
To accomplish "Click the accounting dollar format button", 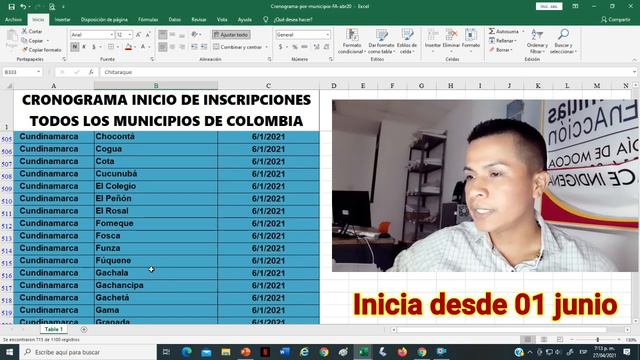I will coord(281,47).
